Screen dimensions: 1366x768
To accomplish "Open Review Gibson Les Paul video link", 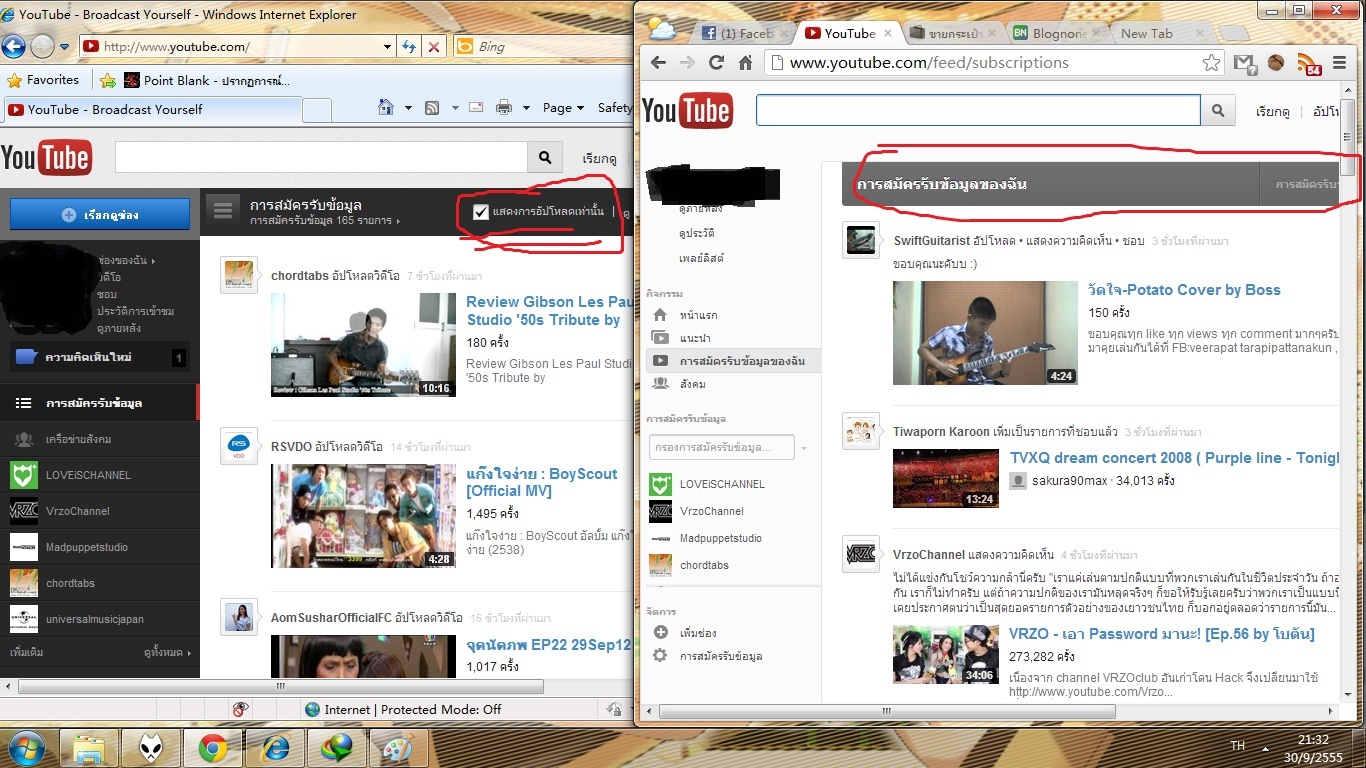I will (x=549, y=311).
